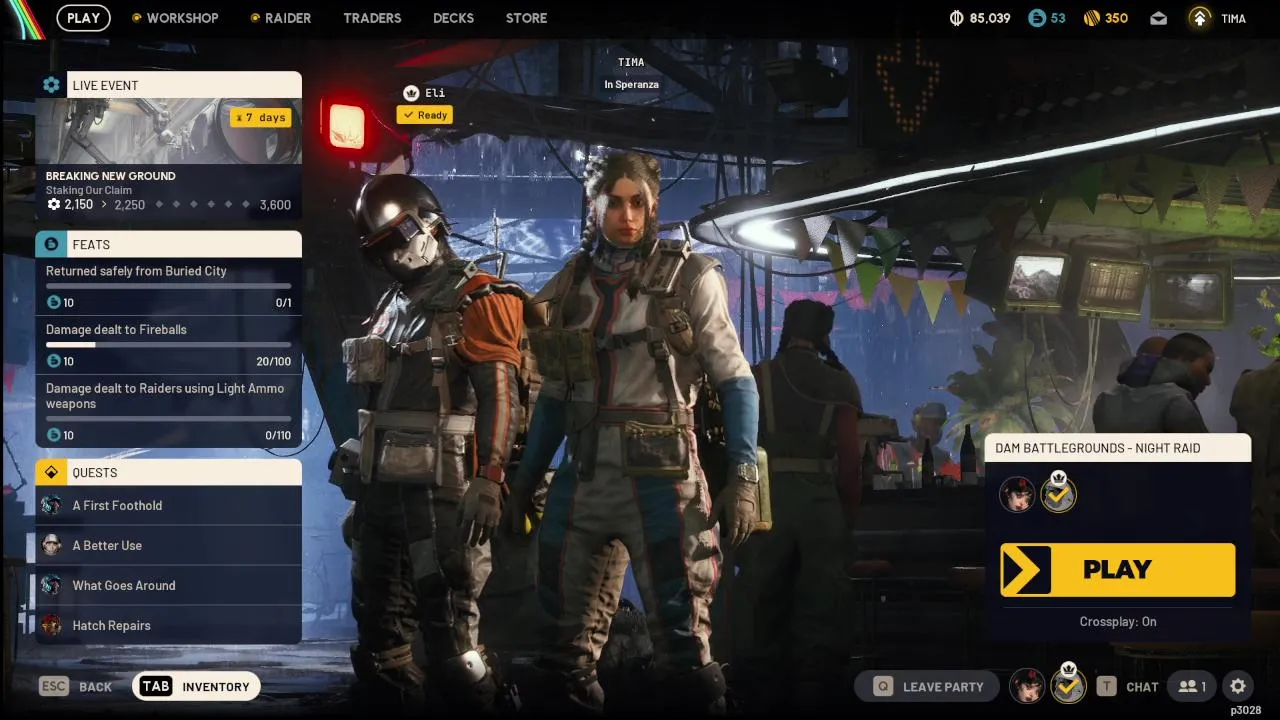Click the Buried City feat progress bar
Image resolution: width=1280 pixels, height=720 pixels.
pyautogui.click(x=168, y=286)
